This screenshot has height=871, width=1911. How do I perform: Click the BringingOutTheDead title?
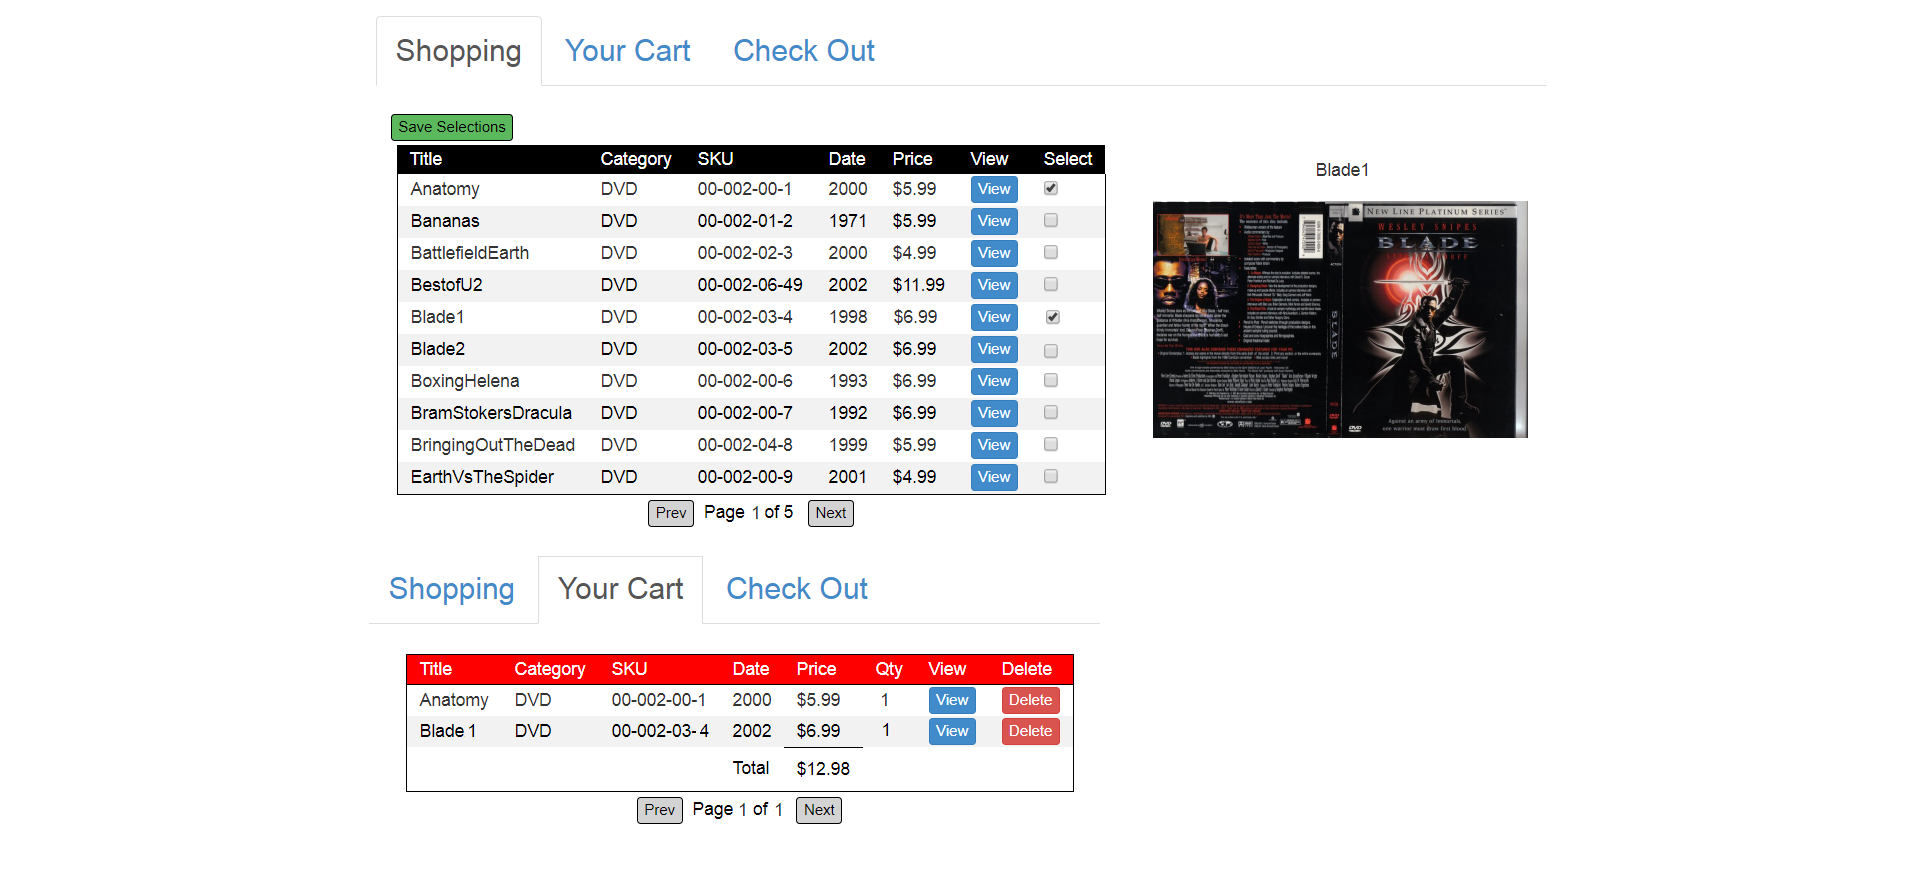point(493,445)
